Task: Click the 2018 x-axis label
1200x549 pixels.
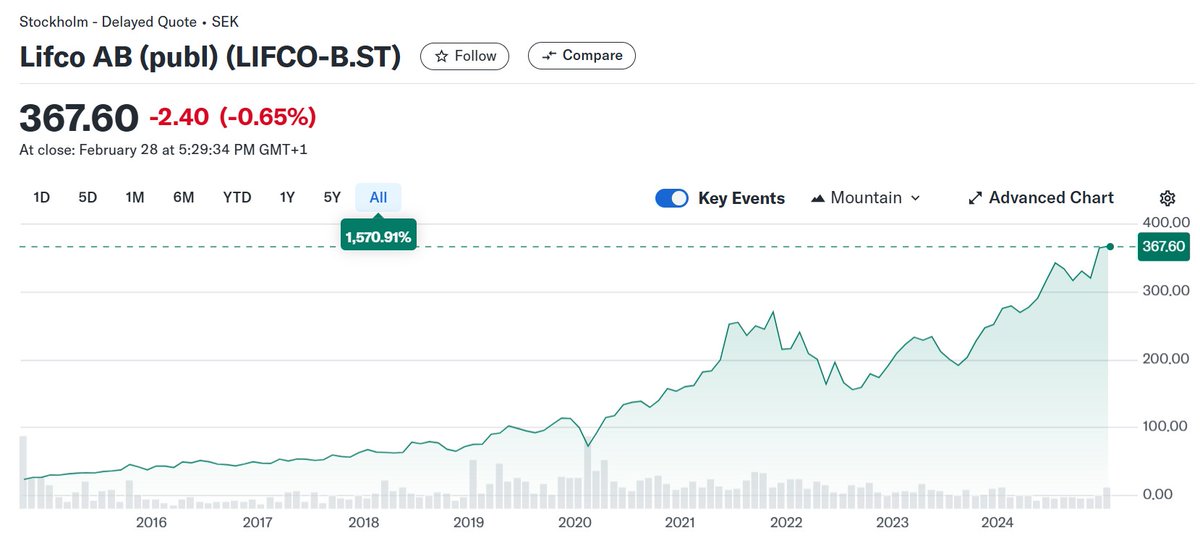Action: tap(363, 522)
